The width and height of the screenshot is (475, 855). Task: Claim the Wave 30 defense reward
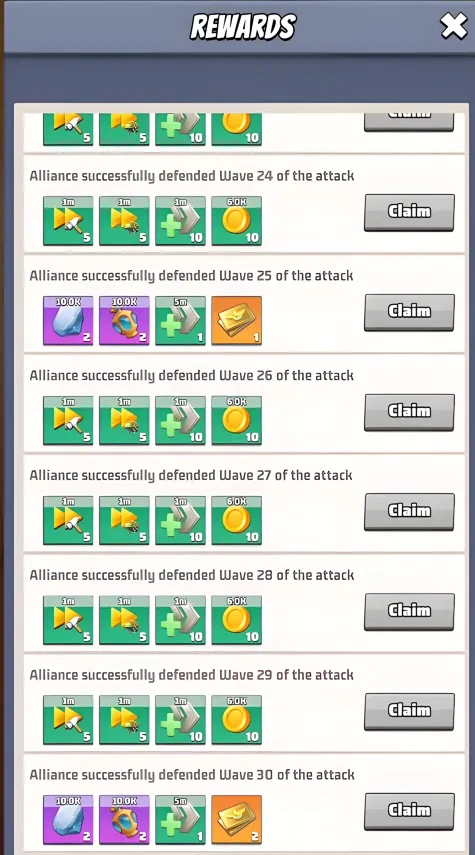pyautogui.click(x=409, y=811)
